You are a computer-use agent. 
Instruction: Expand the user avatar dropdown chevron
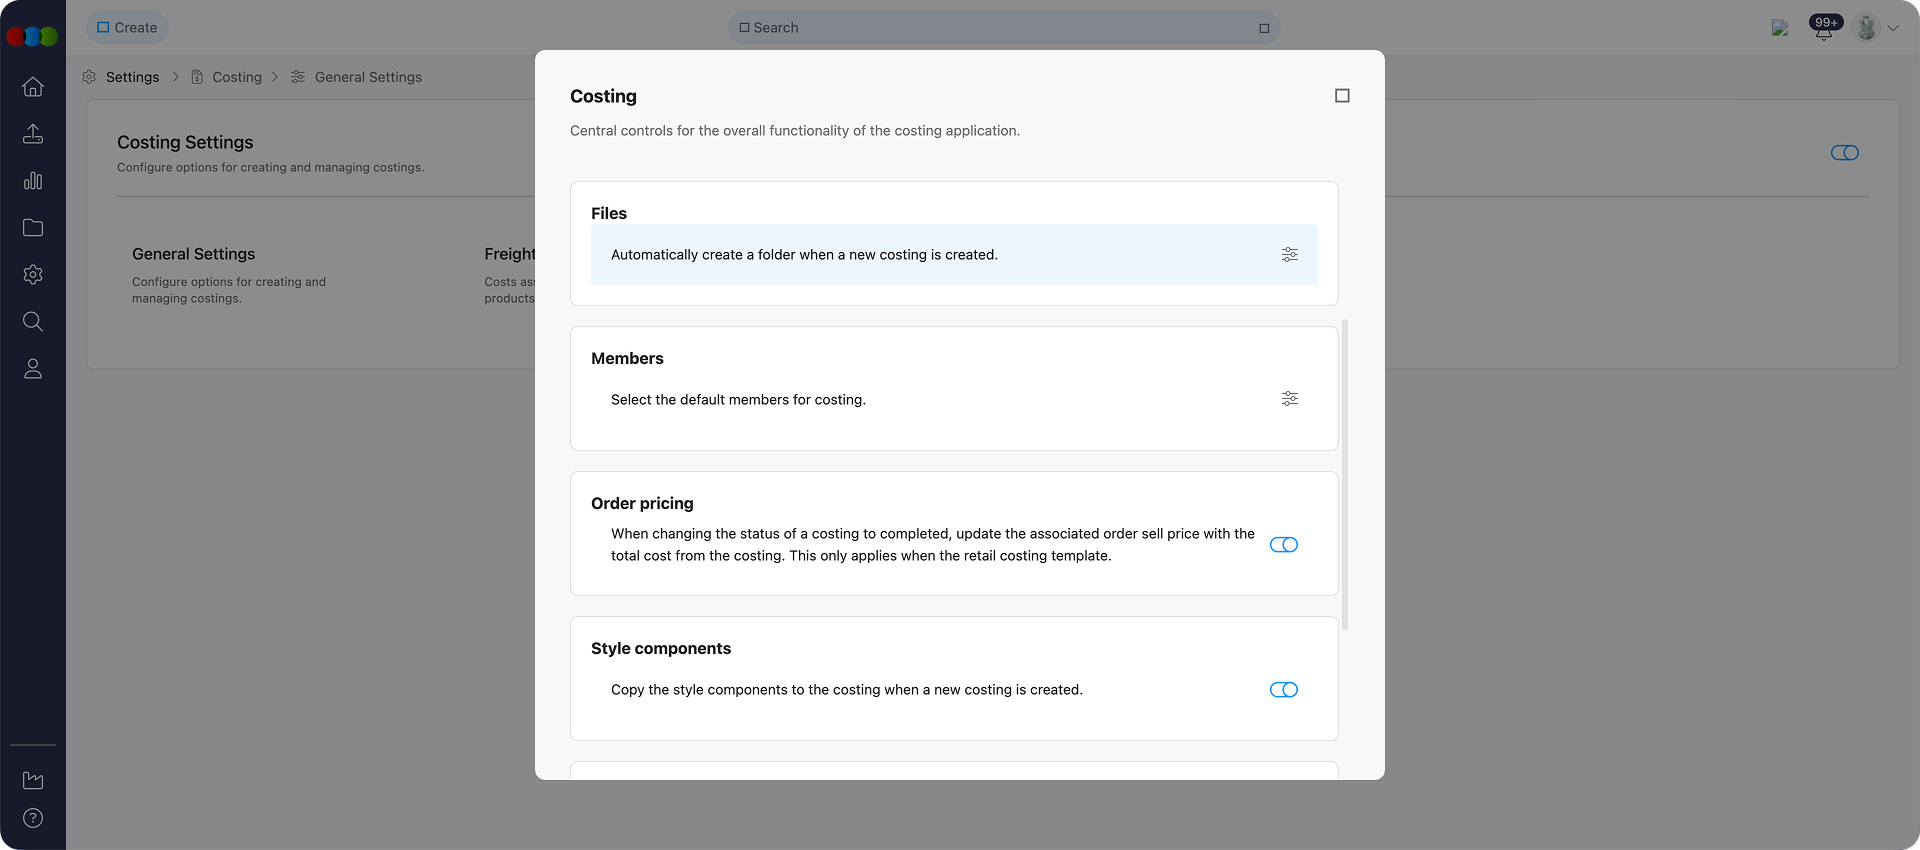click(x=1893, y=28)
